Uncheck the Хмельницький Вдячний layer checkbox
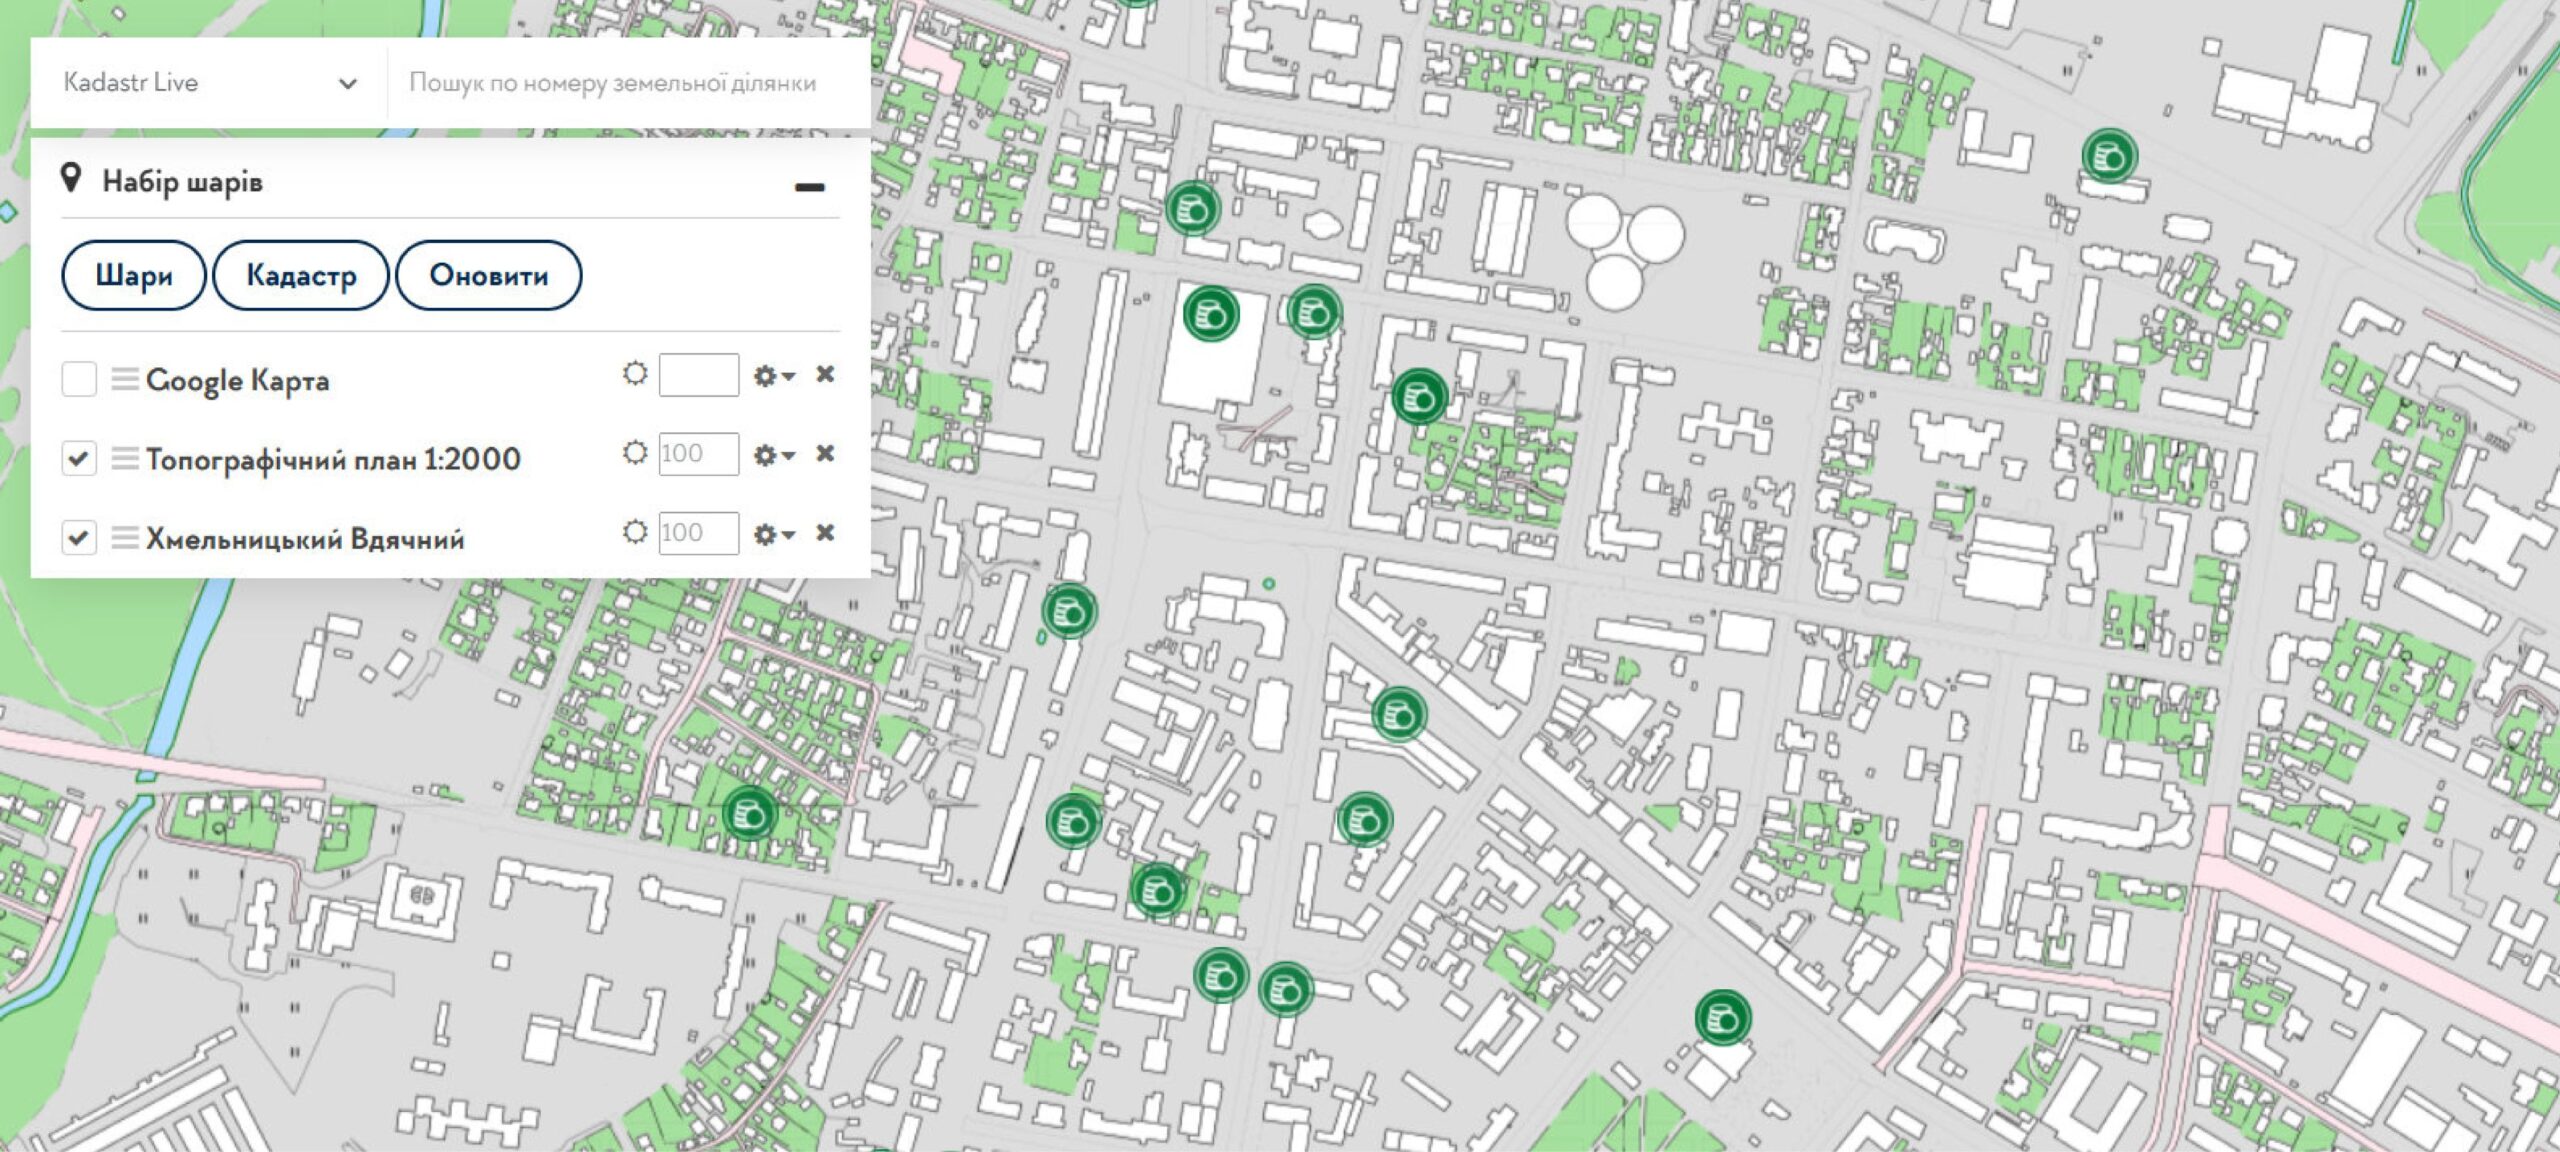This screenshot has height=1152, width=2560. coord(79,538)
